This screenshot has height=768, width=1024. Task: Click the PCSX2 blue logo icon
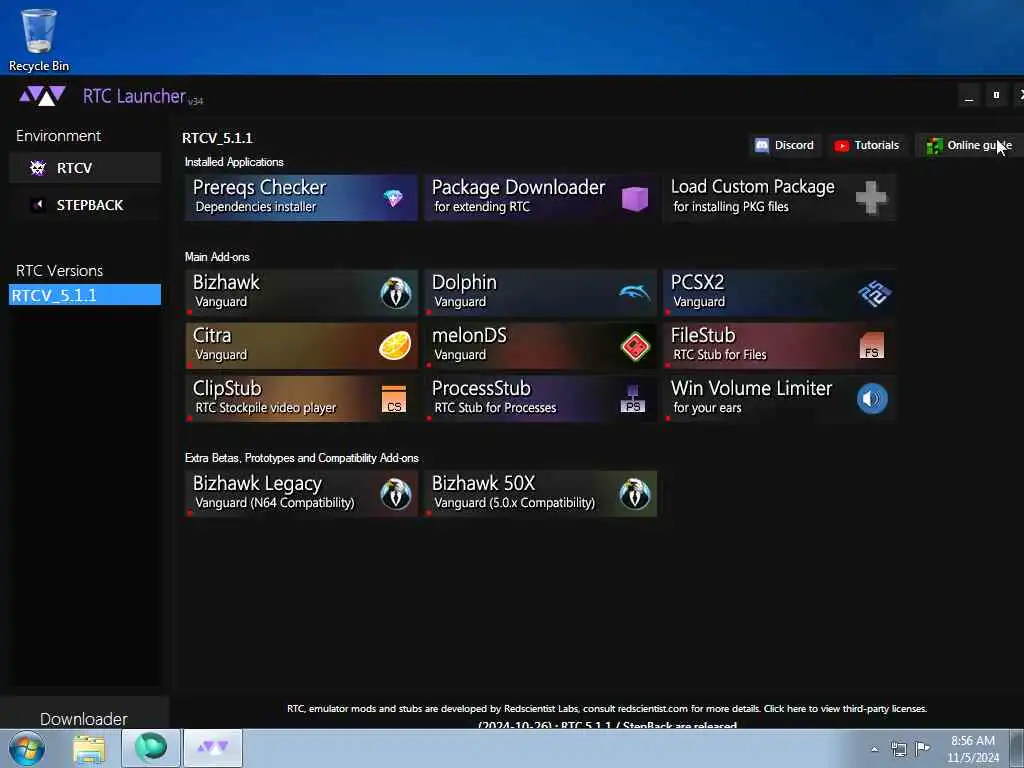874,293
